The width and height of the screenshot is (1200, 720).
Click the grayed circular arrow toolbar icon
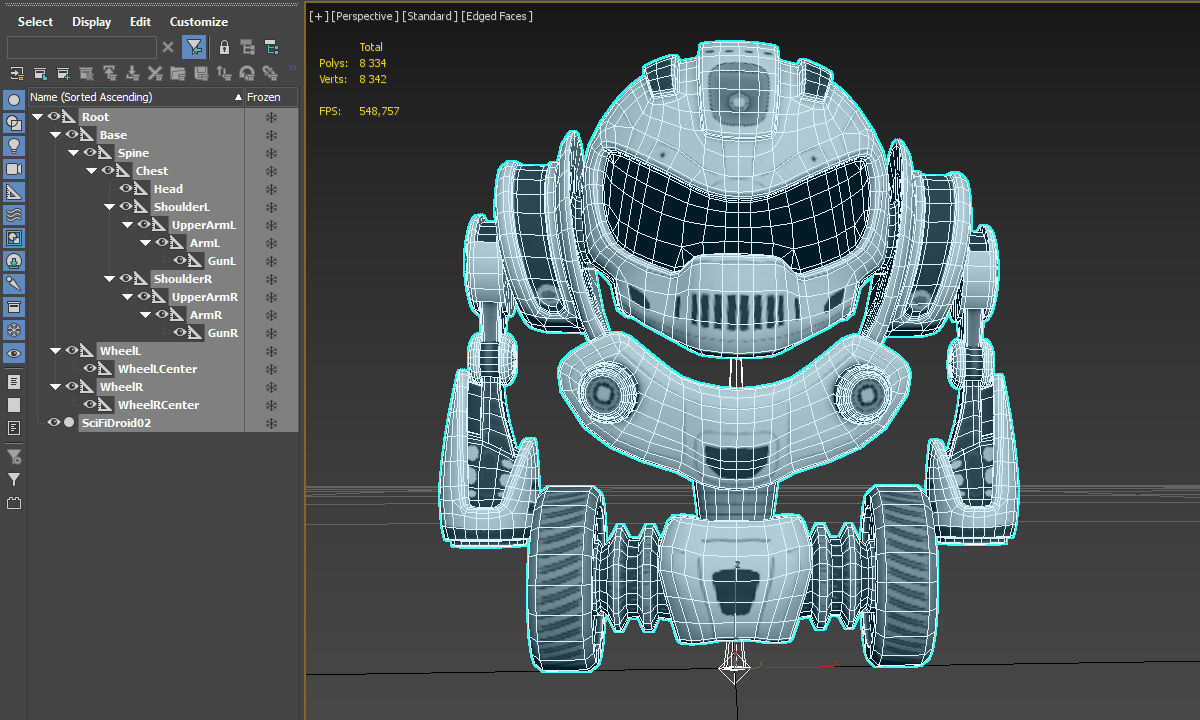[247, 73]
